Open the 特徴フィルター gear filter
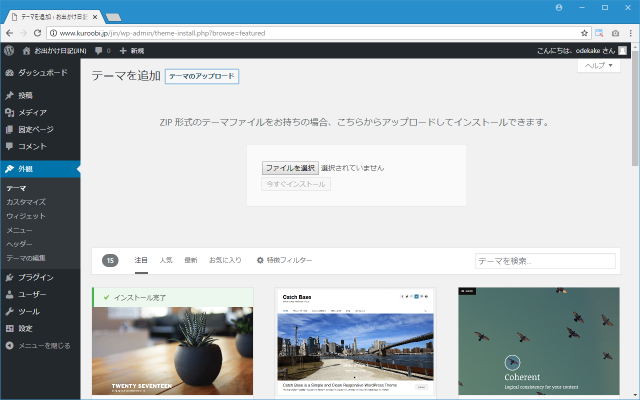640x400 pixels. pos(284,260)
